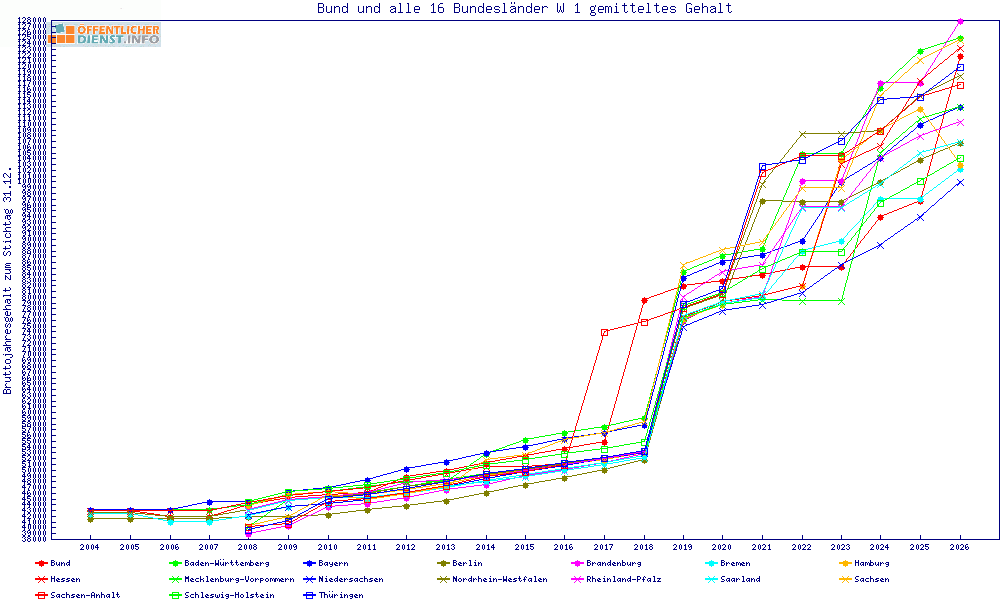The width and height of the screenshot is (1000, 600).
Task: Click the red Hessen cross marker
Action: [x=41, y=580]
